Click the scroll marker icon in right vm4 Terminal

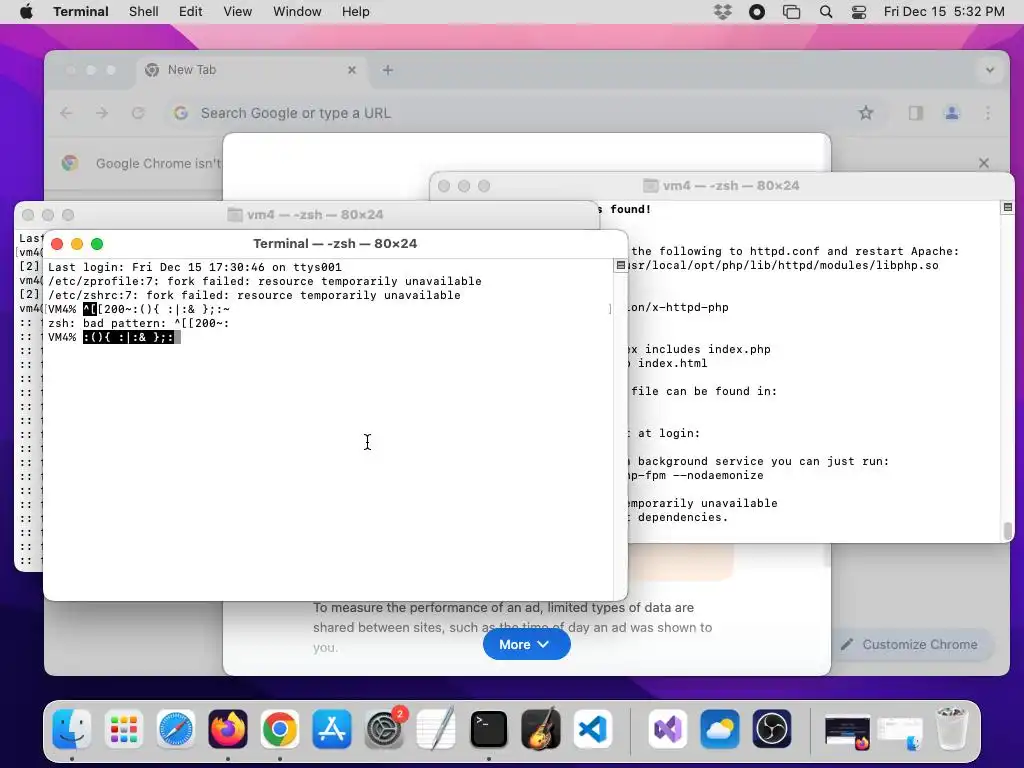click(1007, 208)
